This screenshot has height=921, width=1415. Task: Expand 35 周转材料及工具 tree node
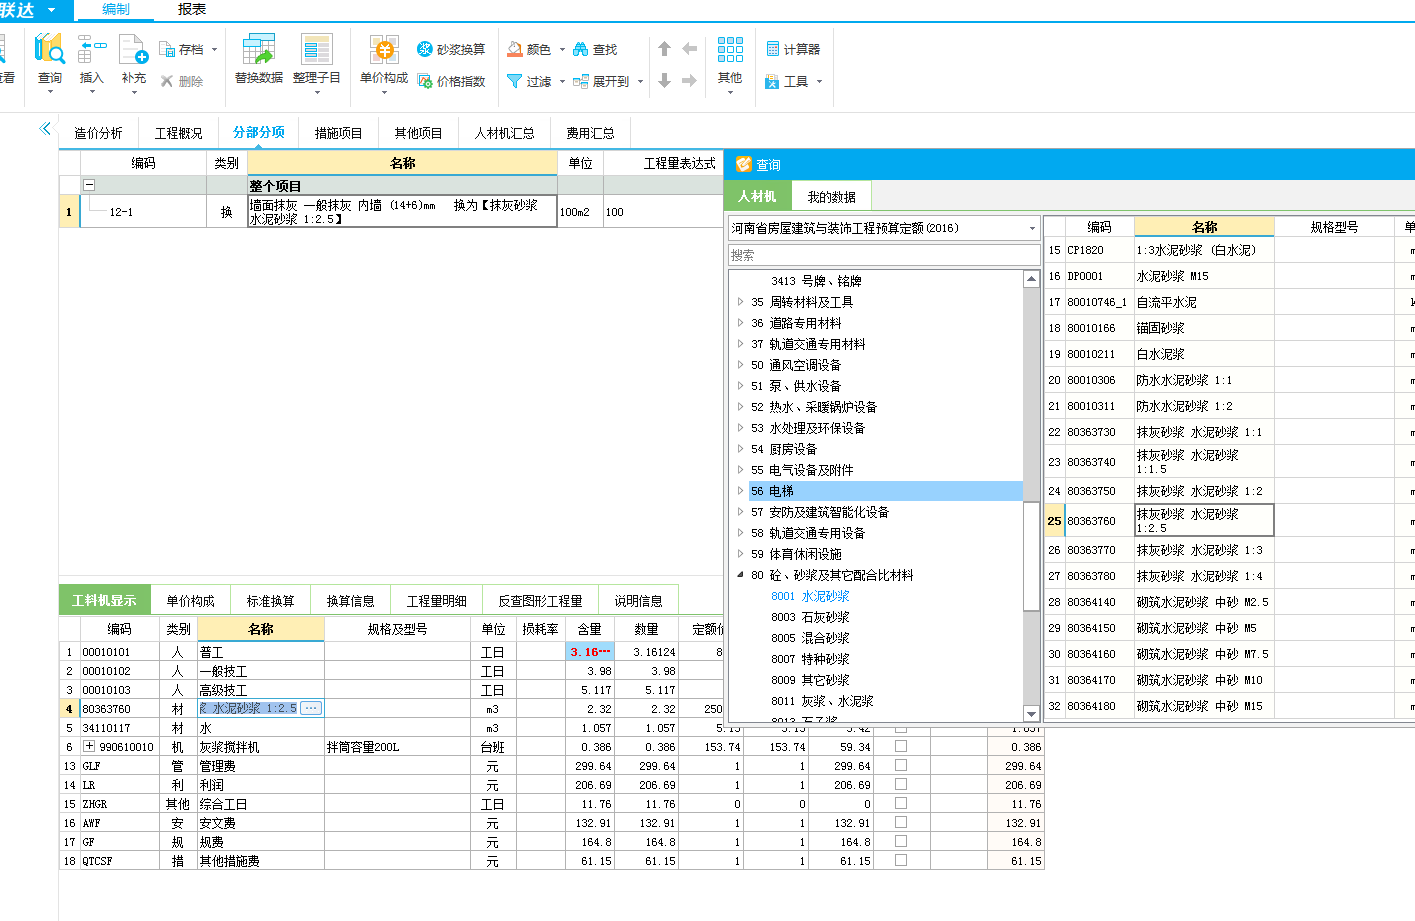point(740,301)
